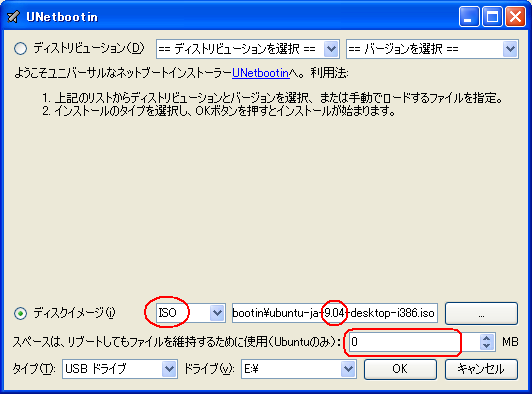The width and height of the screenshot is (532, 394).
Task: Open the E:¥ drive dropdown
Action: click(299, 369)
